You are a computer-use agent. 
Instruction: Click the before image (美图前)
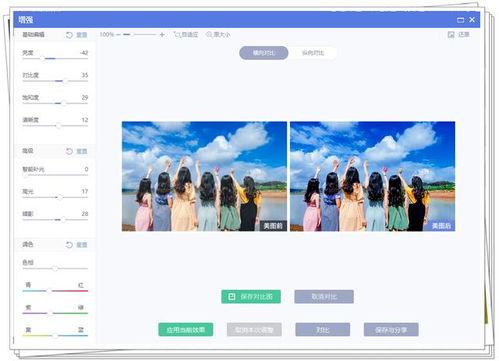204,176
